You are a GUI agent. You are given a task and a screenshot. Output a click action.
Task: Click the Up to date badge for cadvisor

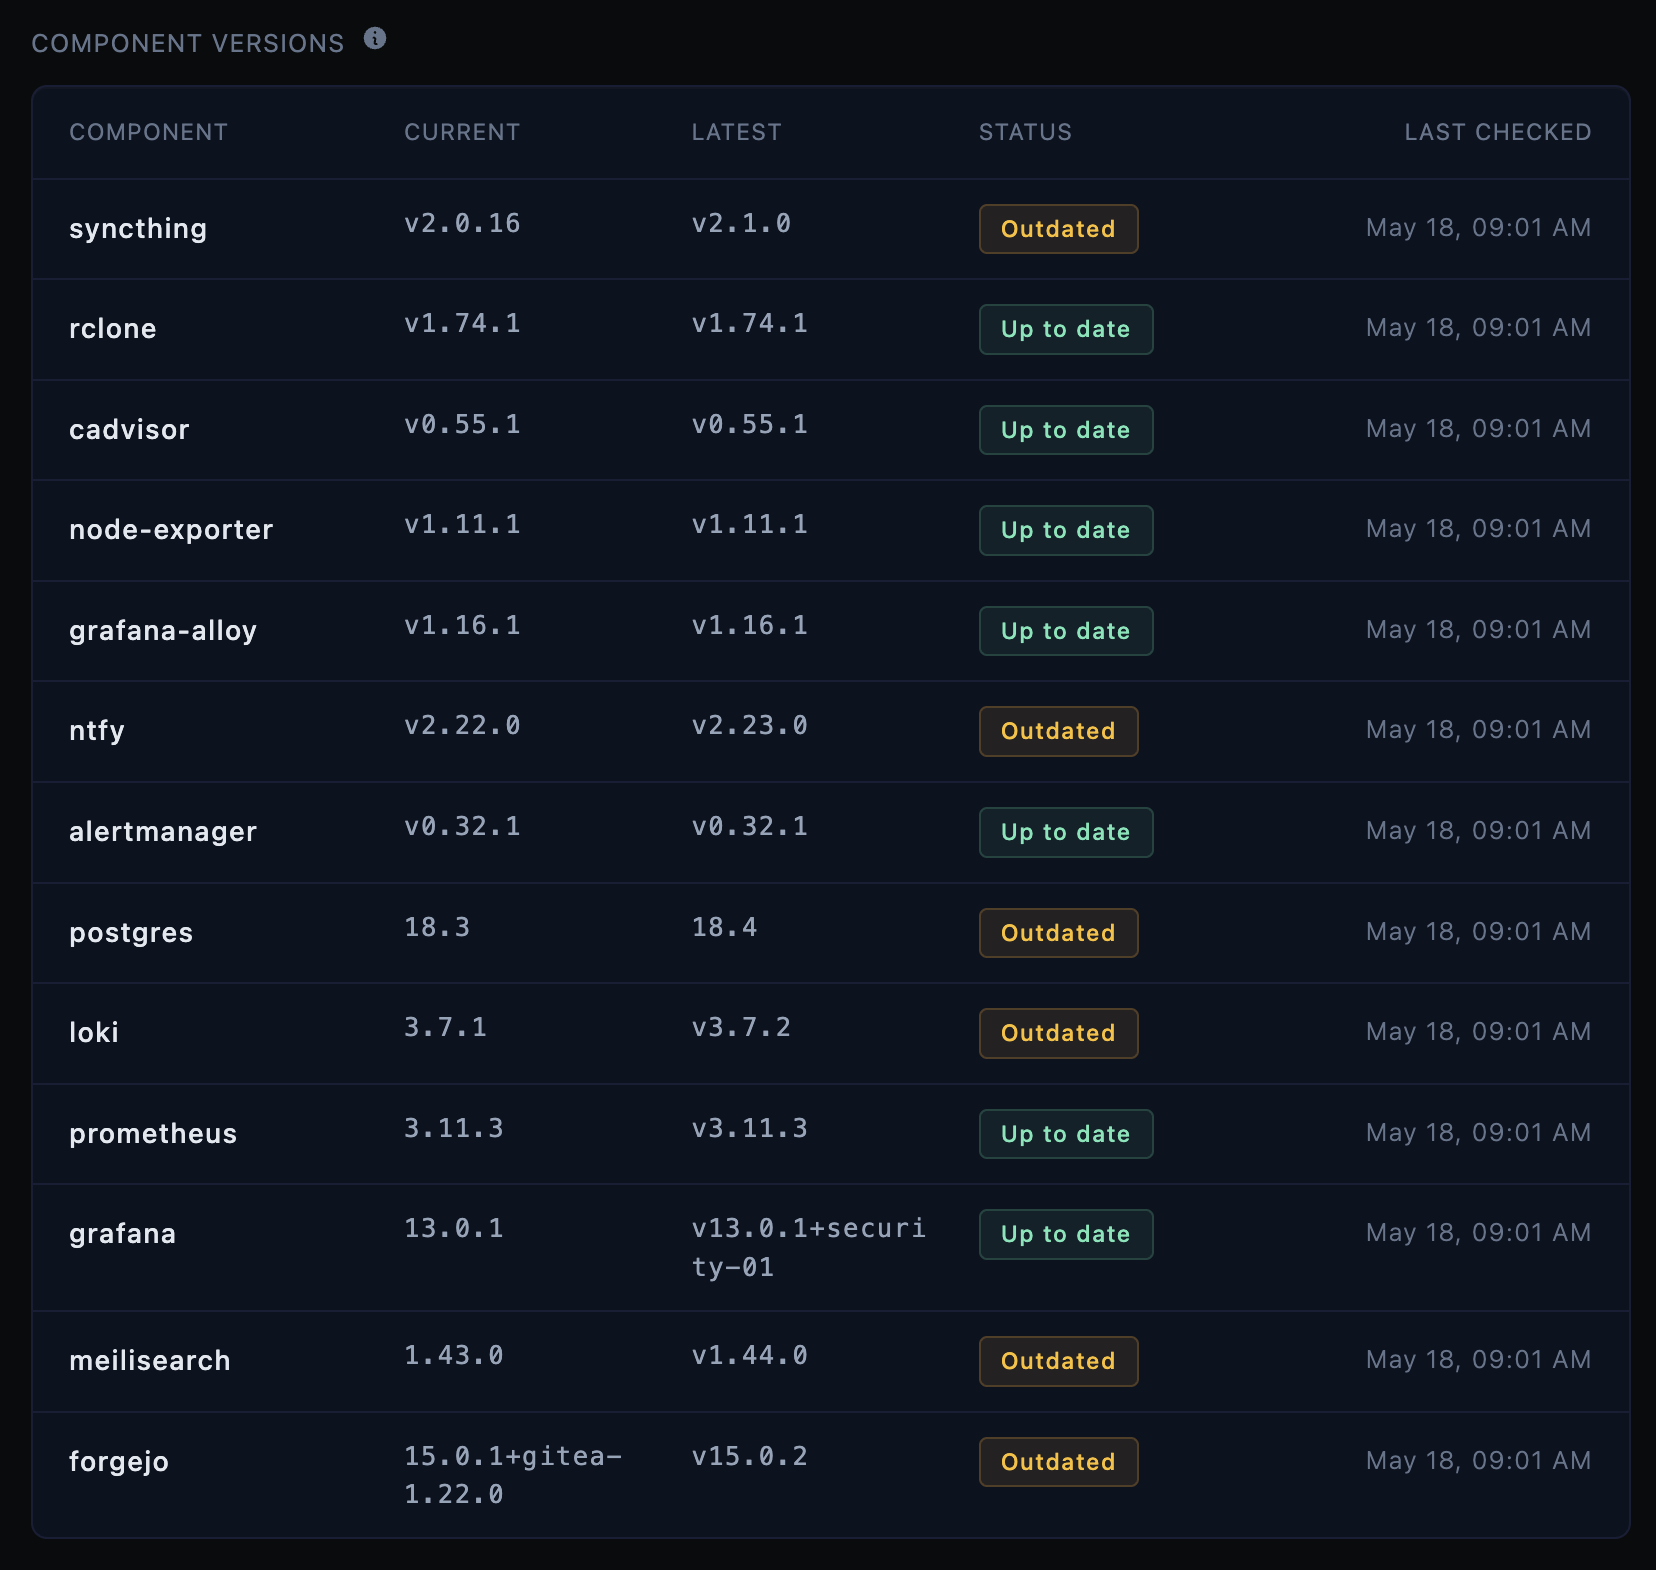click(x=1065, y=430)
